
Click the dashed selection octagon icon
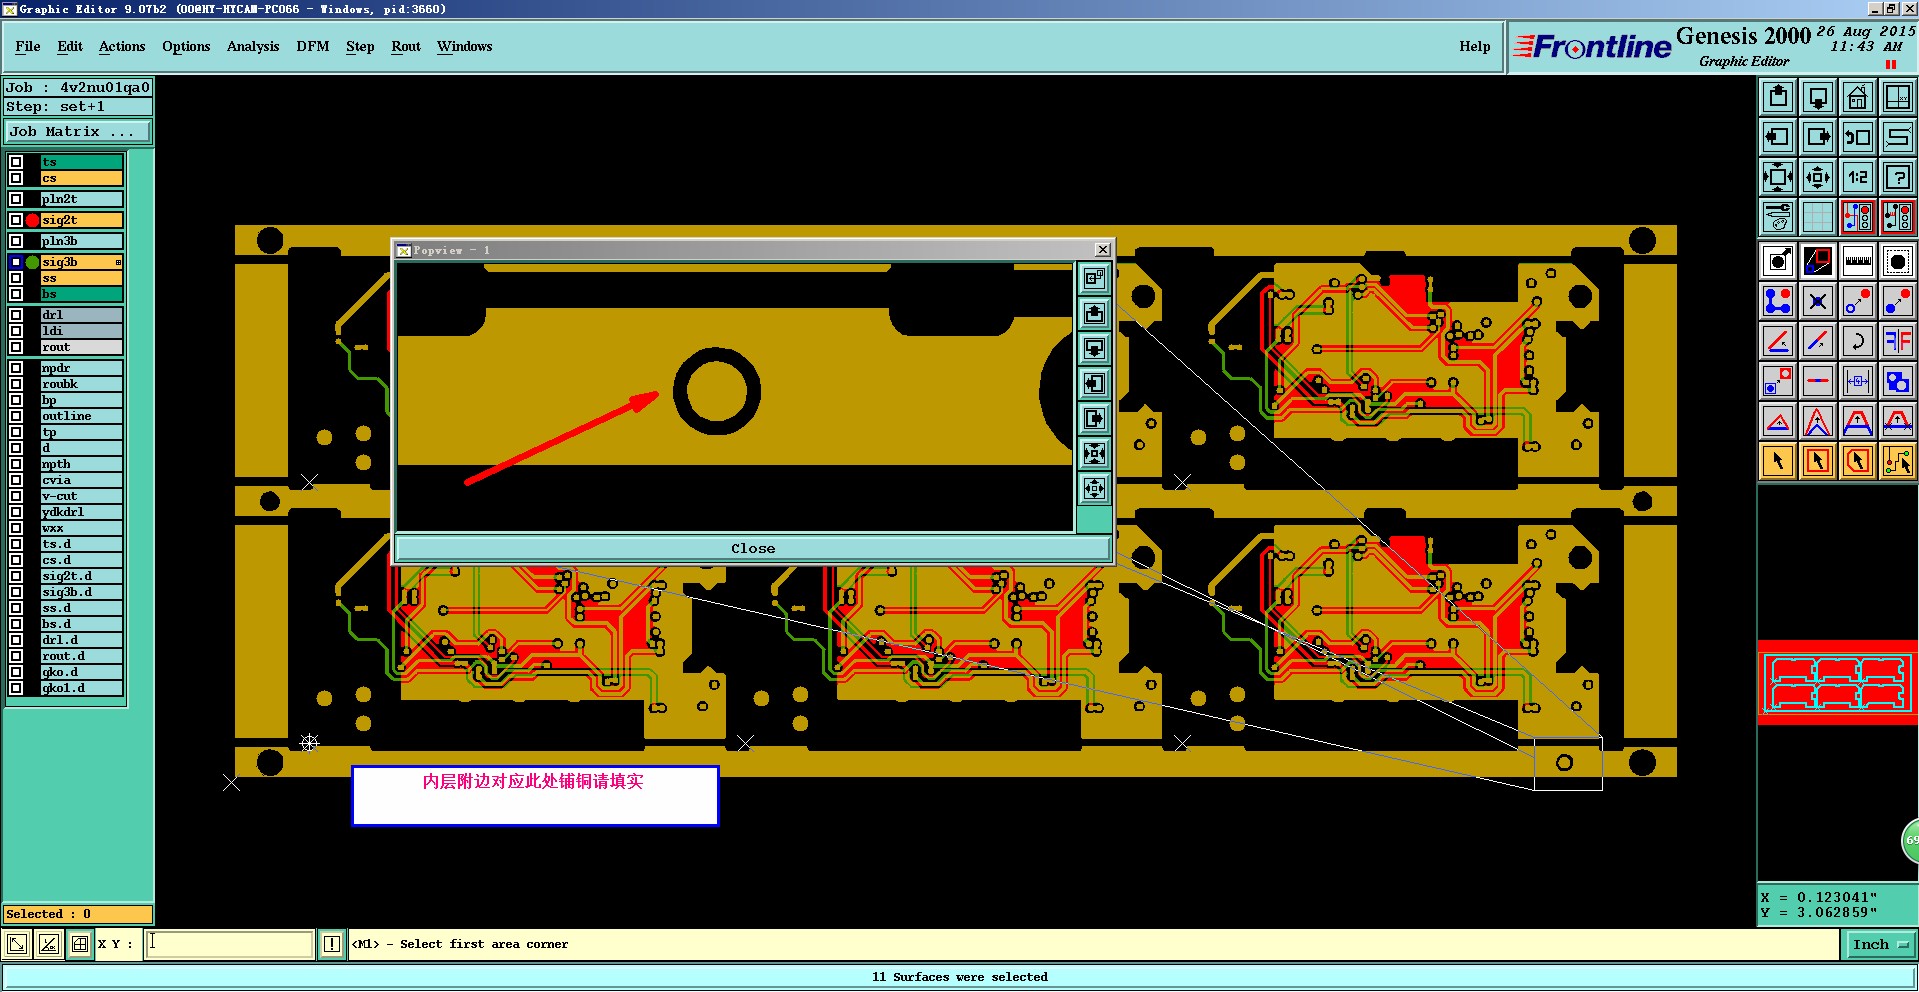tap(1898, 262)
